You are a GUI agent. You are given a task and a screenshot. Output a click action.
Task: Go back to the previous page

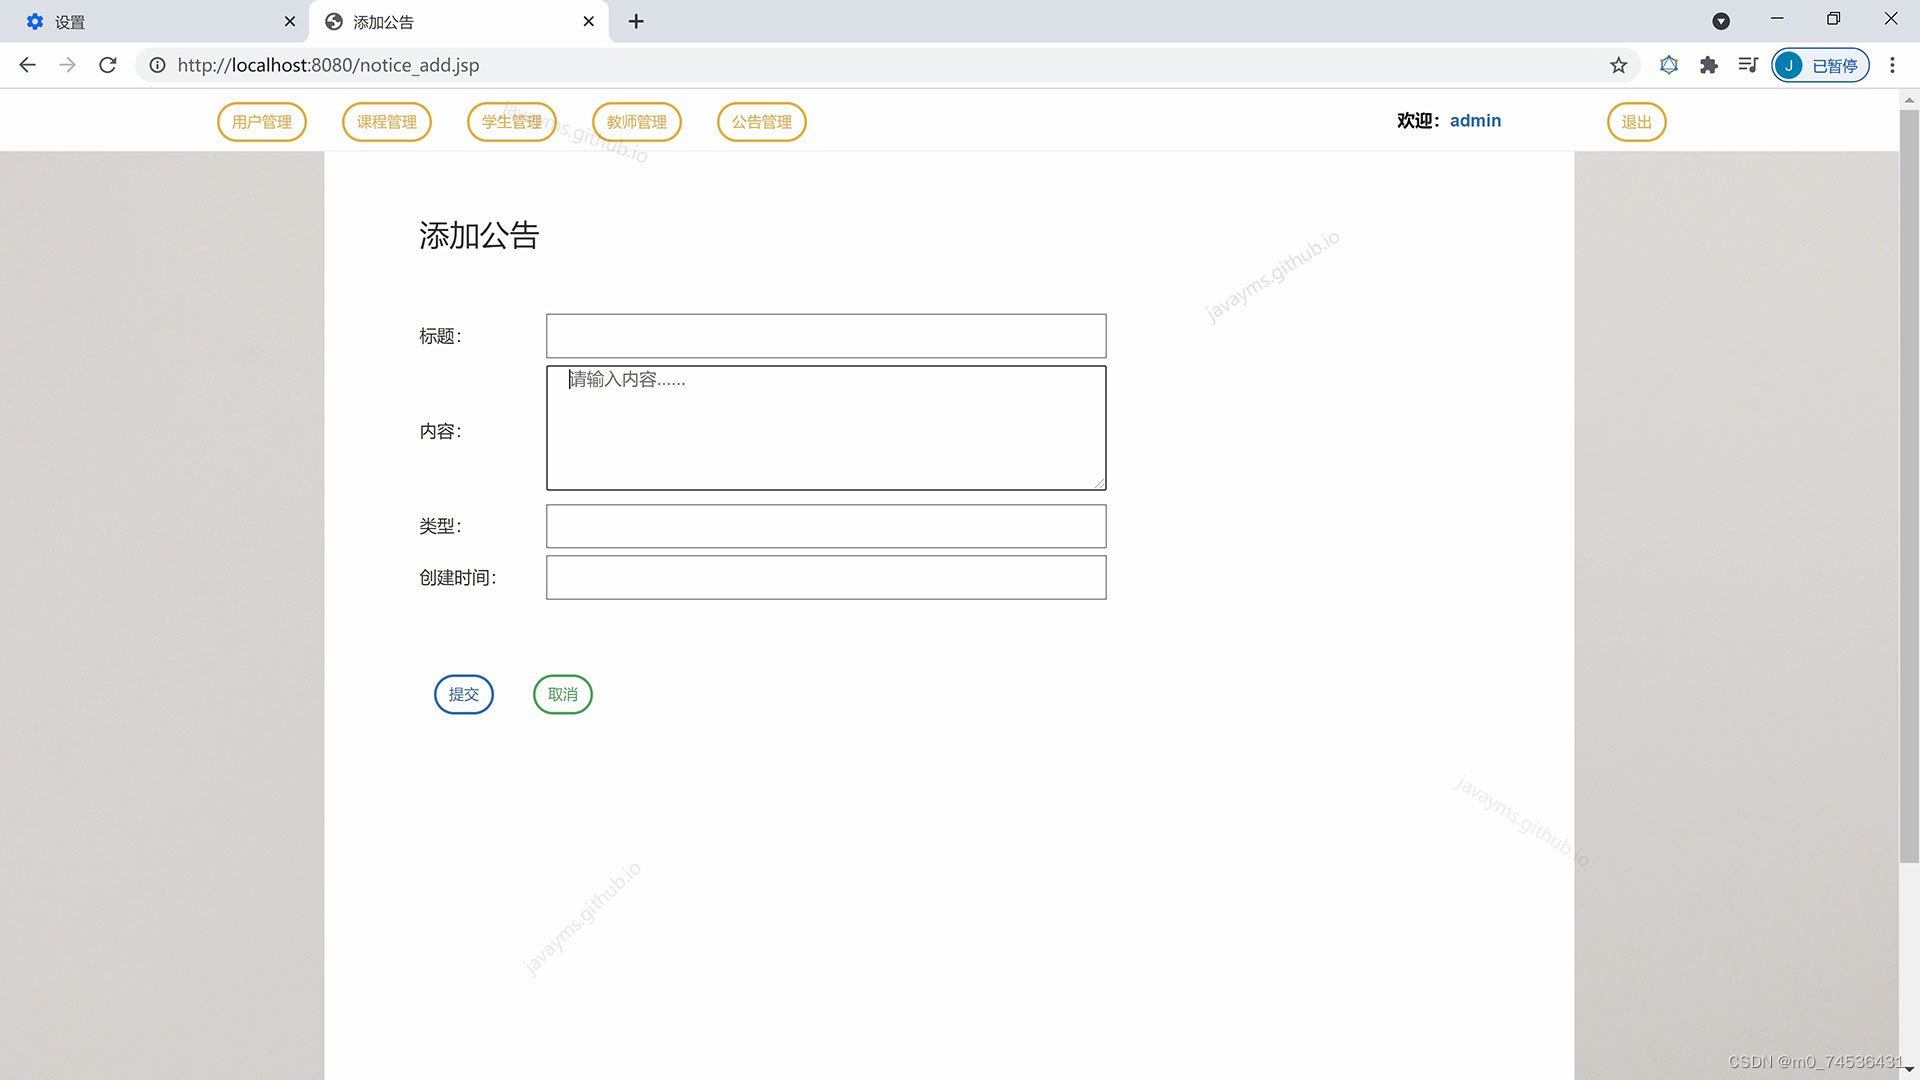27,65
